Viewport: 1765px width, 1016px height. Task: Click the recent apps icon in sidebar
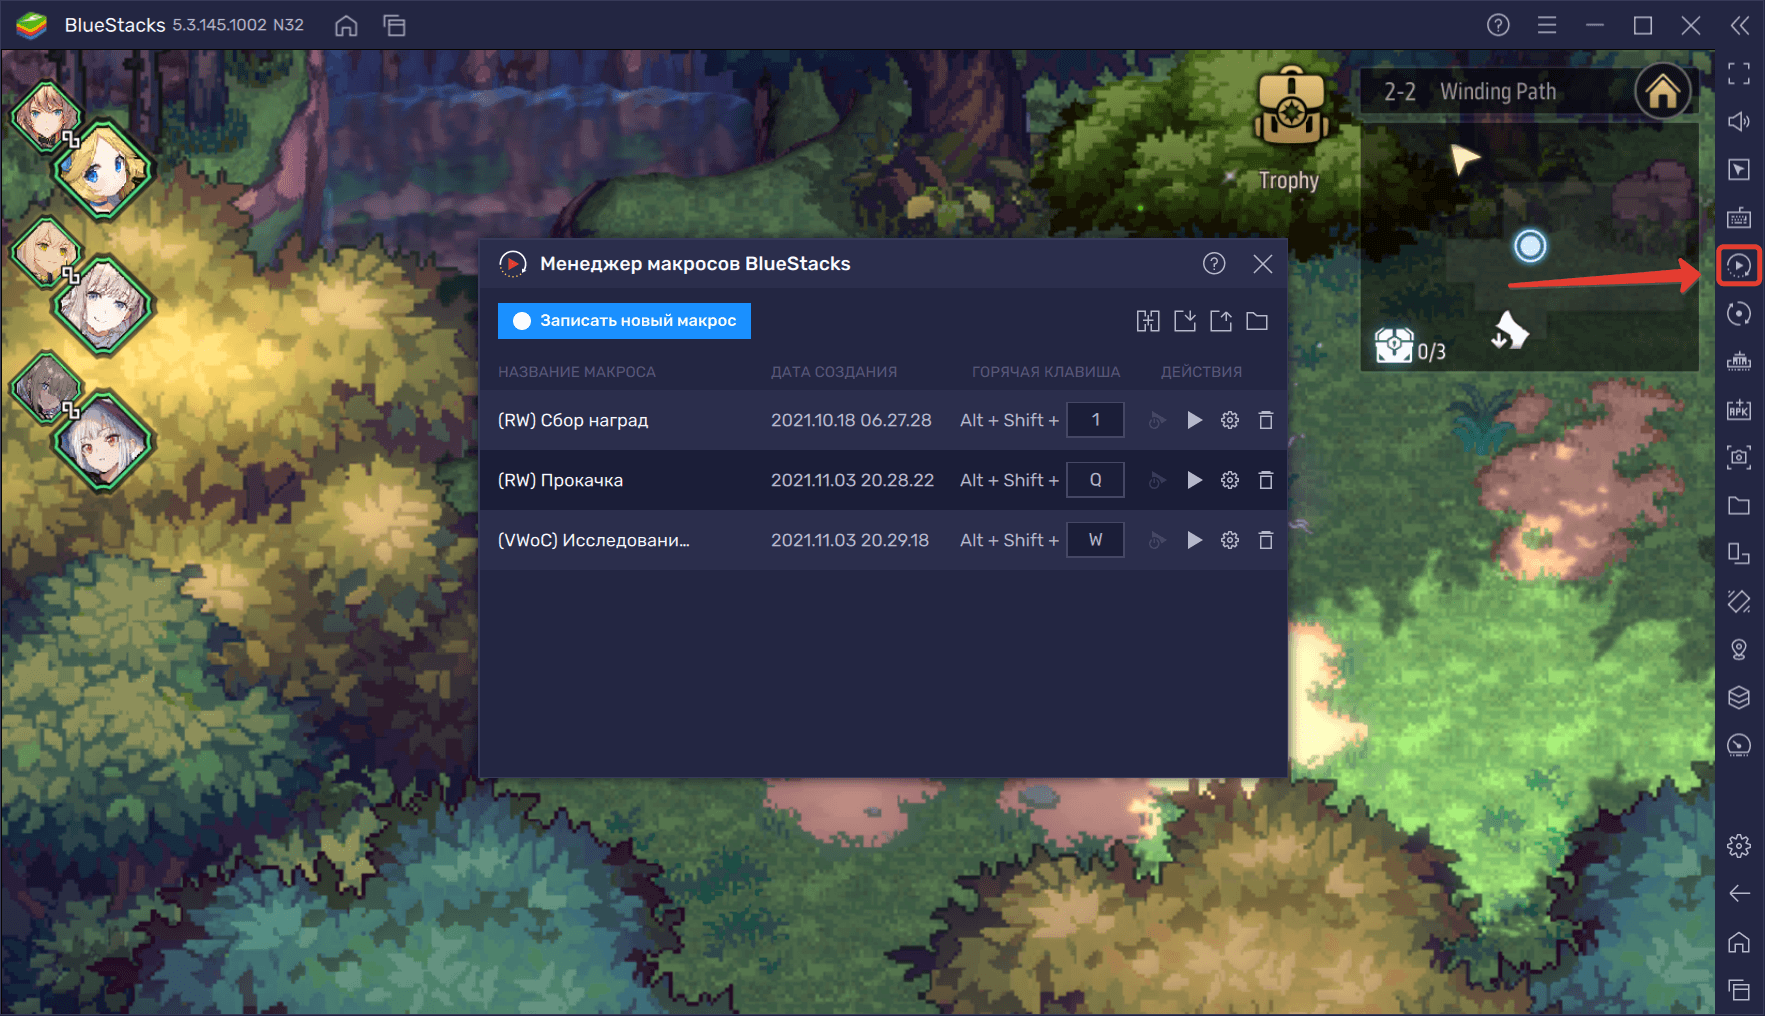(x=1739, y=990)
